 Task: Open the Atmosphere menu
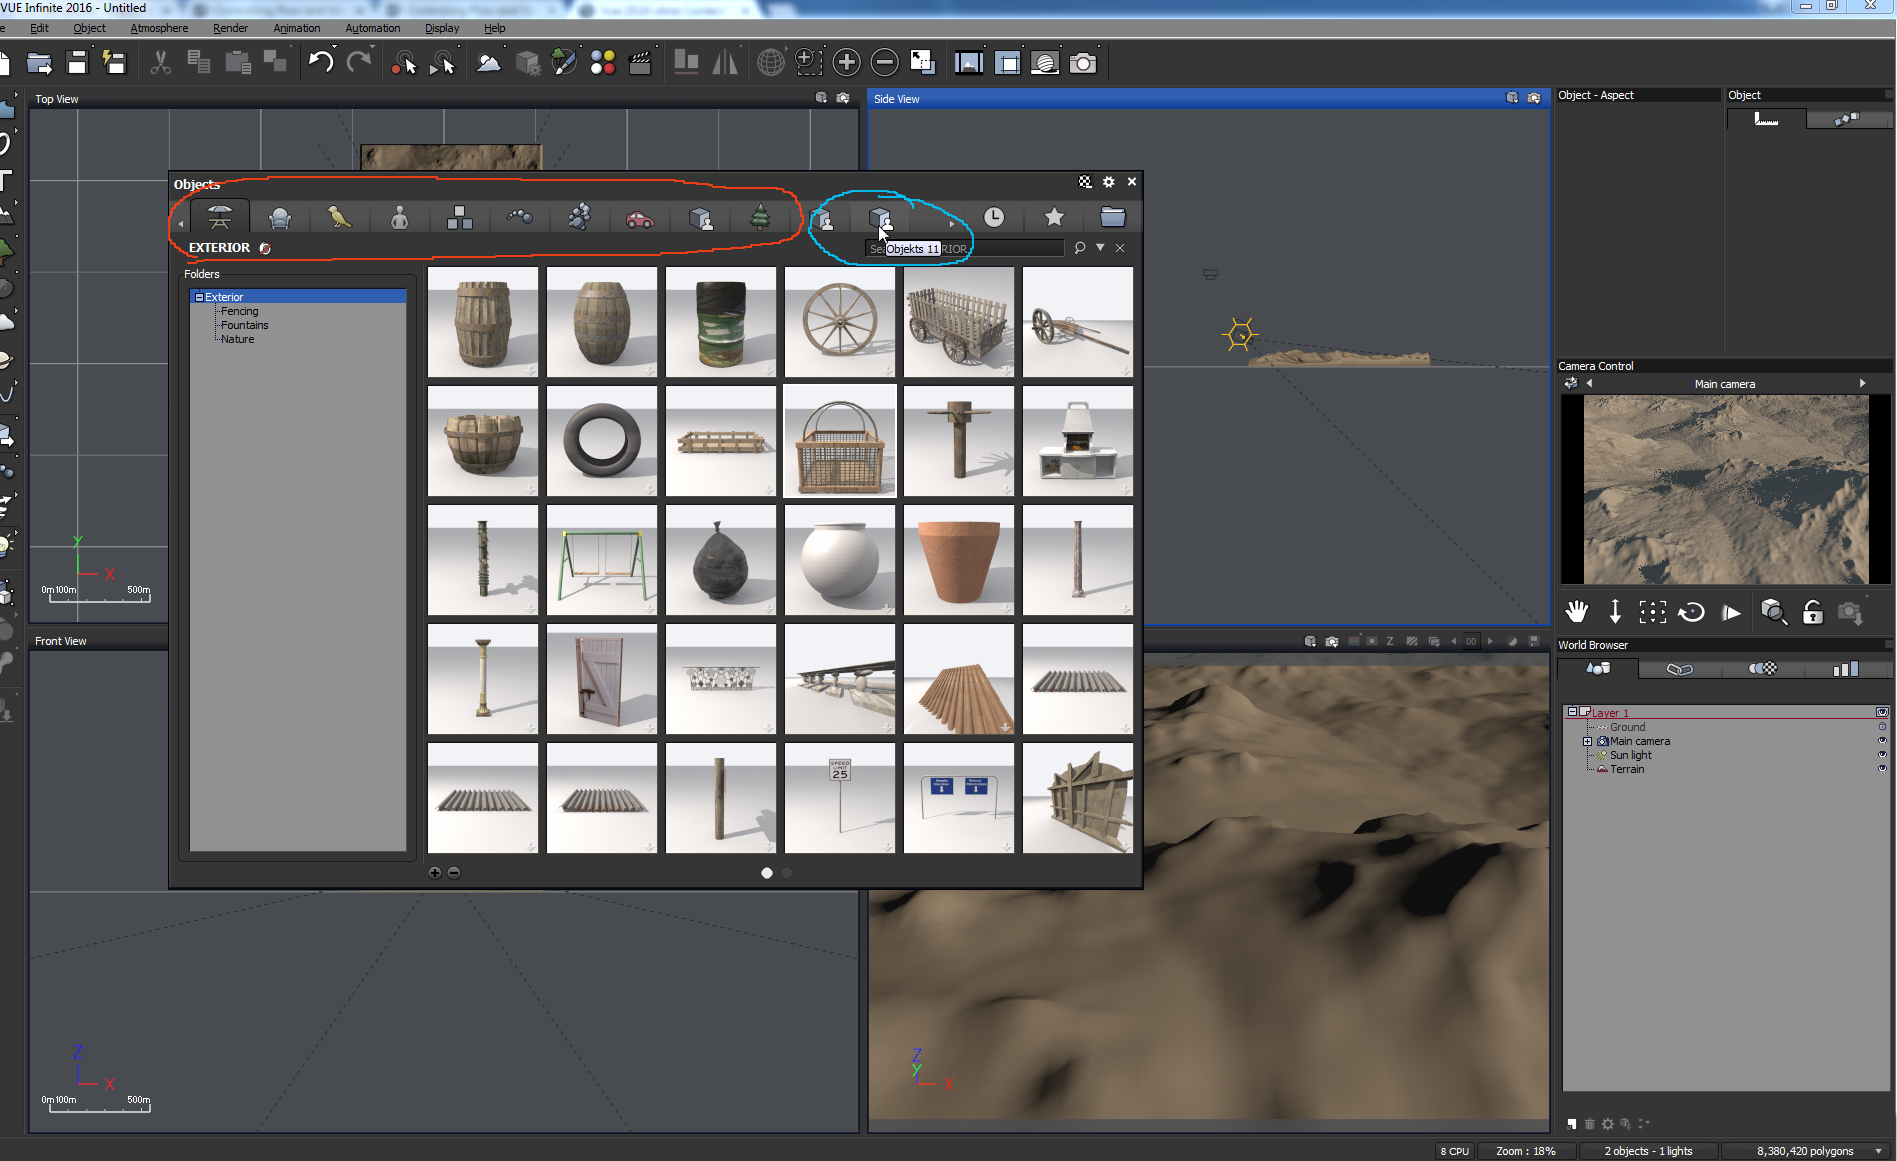click(159, 28)
